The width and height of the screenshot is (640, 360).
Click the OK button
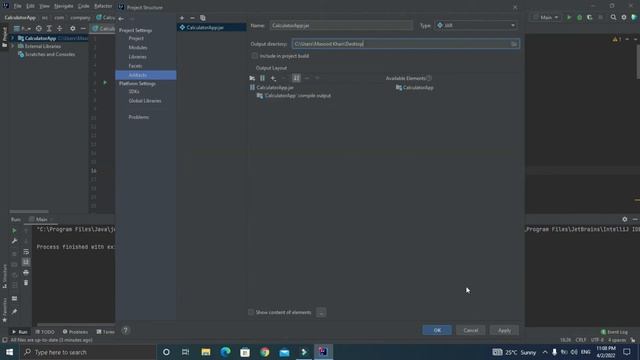pos(437,330)
